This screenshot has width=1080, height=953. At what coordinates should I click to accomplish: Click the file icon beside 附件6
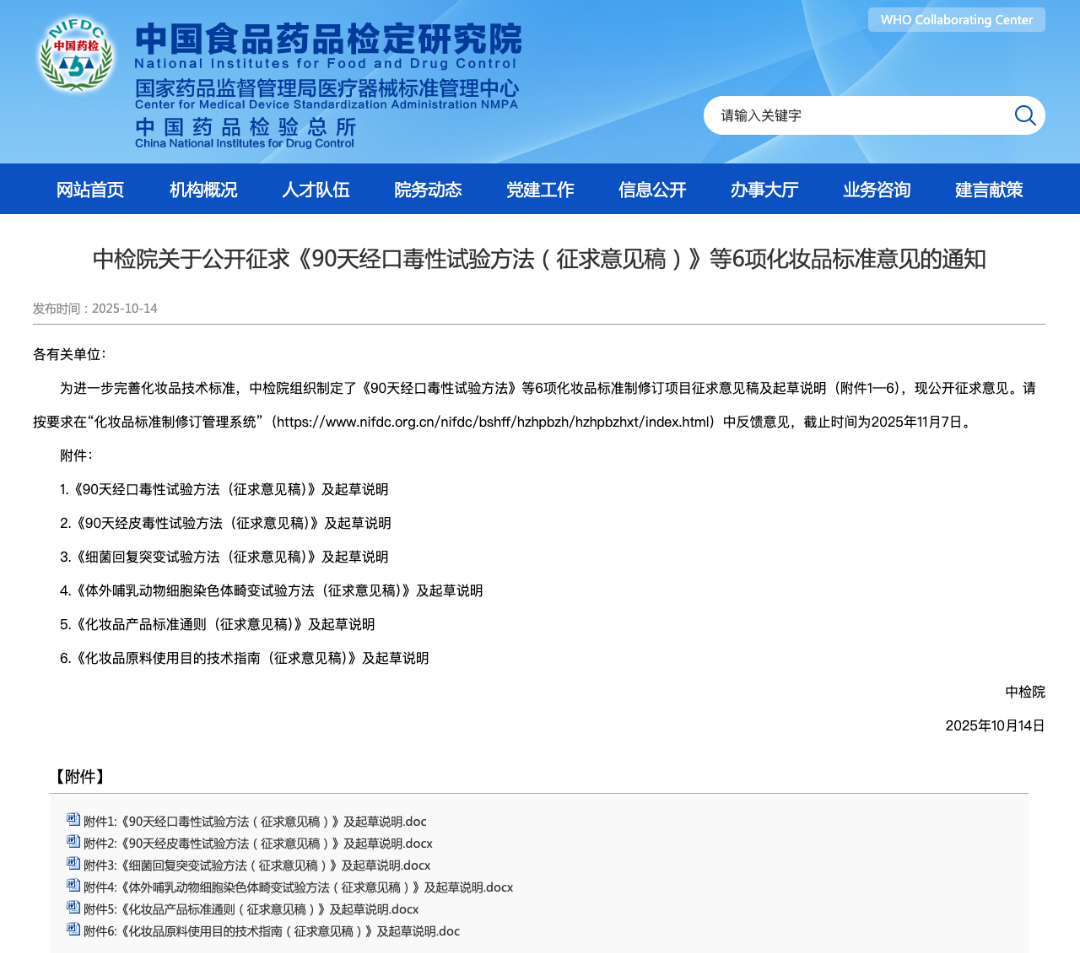tap(73, 930)
